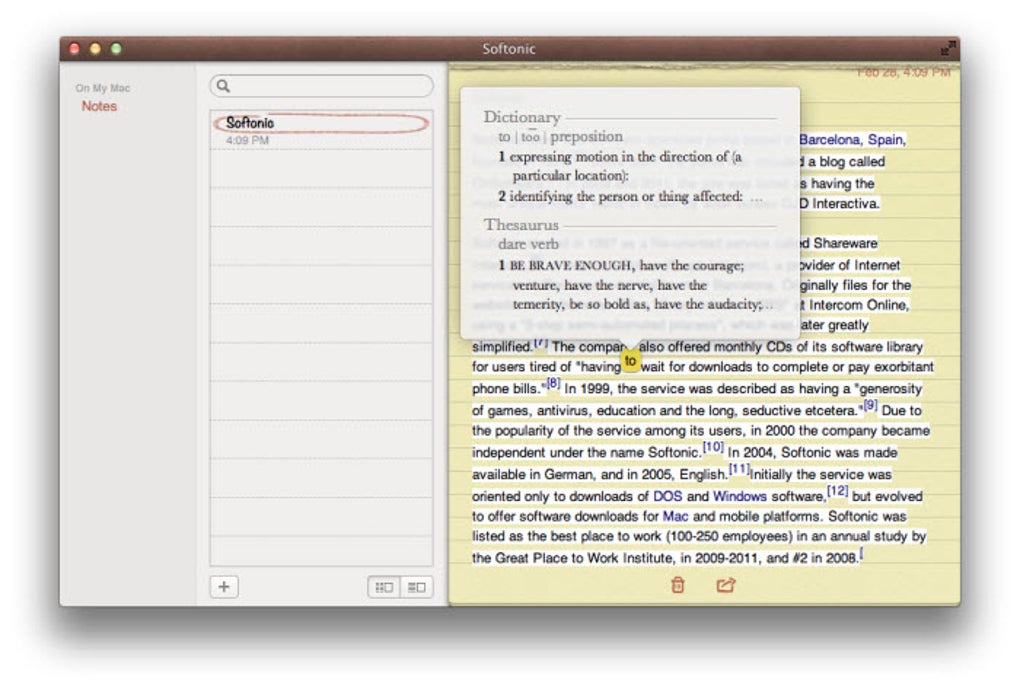Add a new note with plus button
Image resolution: width=1020 pixels, height=689 pixels.
224,587
